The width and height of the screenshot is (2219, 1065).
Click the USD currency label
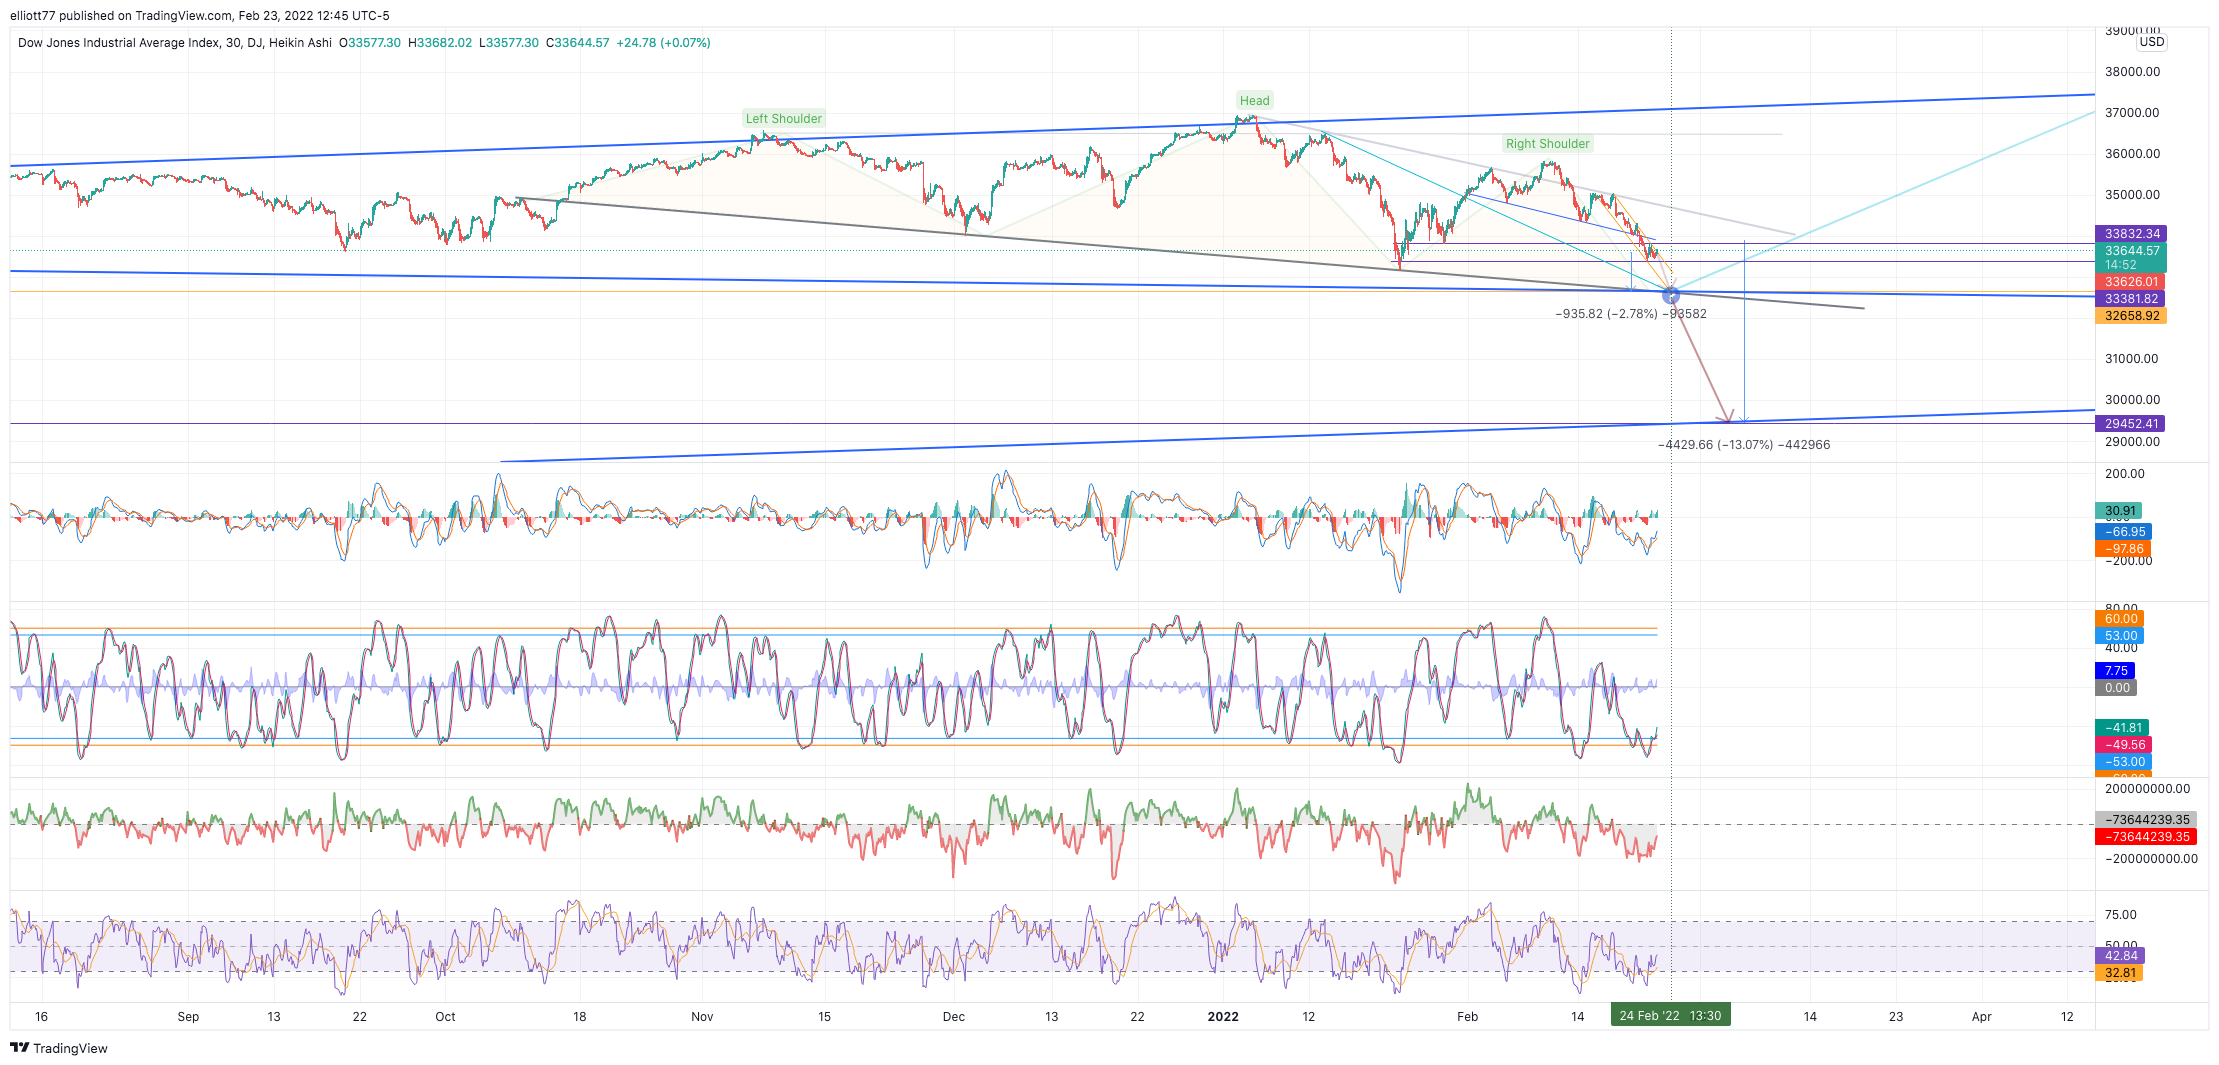tap(2152, 42)
